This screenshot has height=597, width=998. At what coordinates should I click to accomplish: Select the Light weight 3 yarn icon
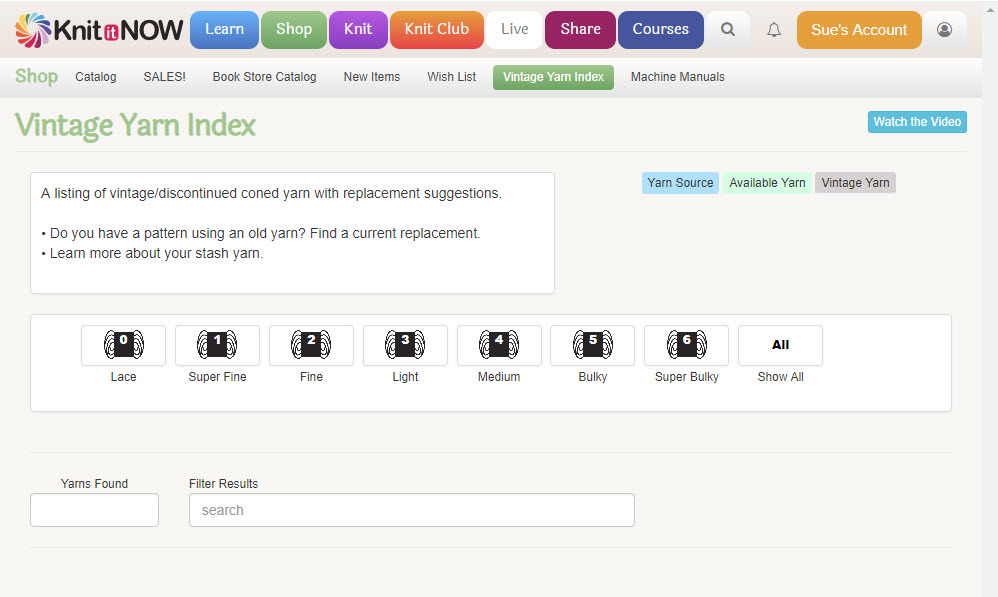tap(405, 345)
